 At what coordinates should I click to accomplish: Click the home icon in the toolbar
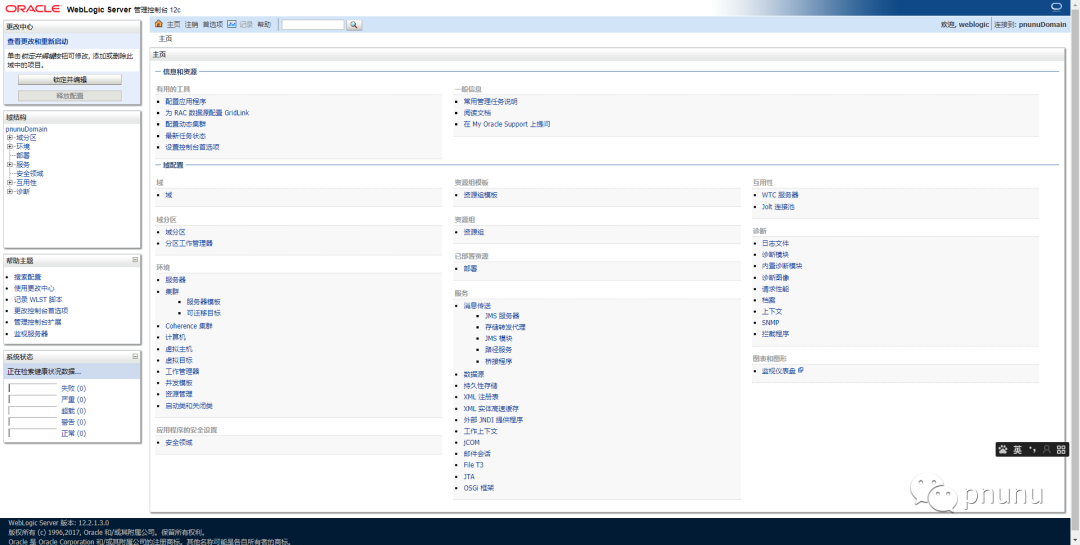tap(159, 24)
